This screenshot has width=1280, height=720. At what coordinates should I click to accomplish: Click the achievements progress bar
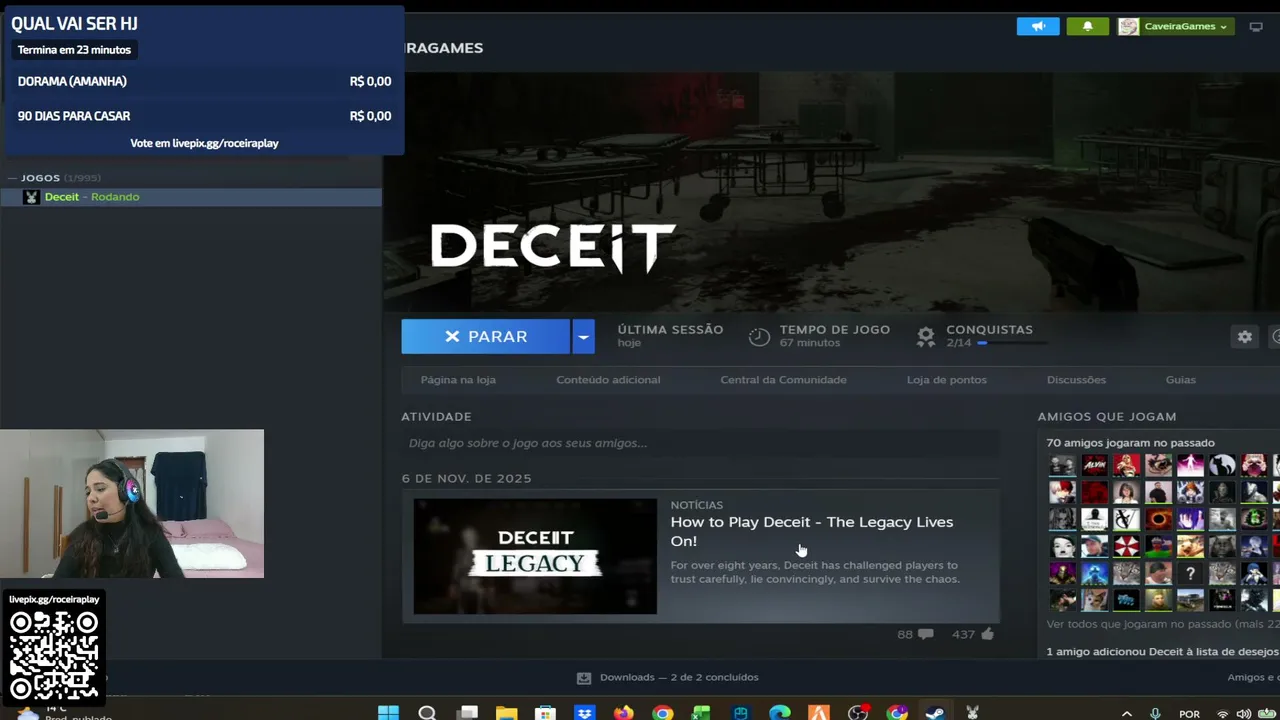point(1011,343)
